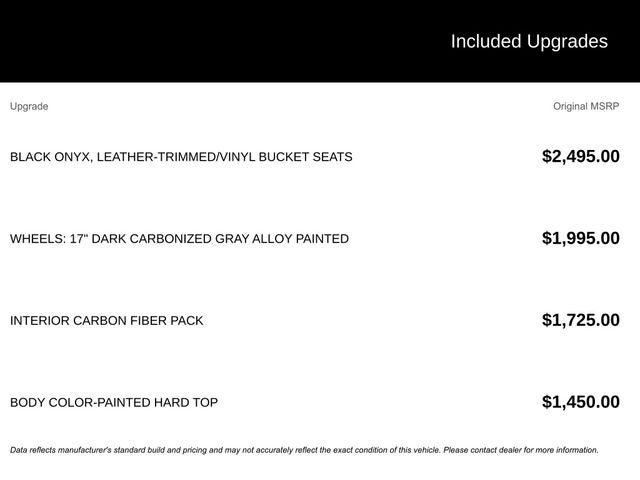Image resolution: width=640 pixels, height=480 pixels.
Task: Select the 17" gray alloy wheels upgrade
Action: point(179,239)
